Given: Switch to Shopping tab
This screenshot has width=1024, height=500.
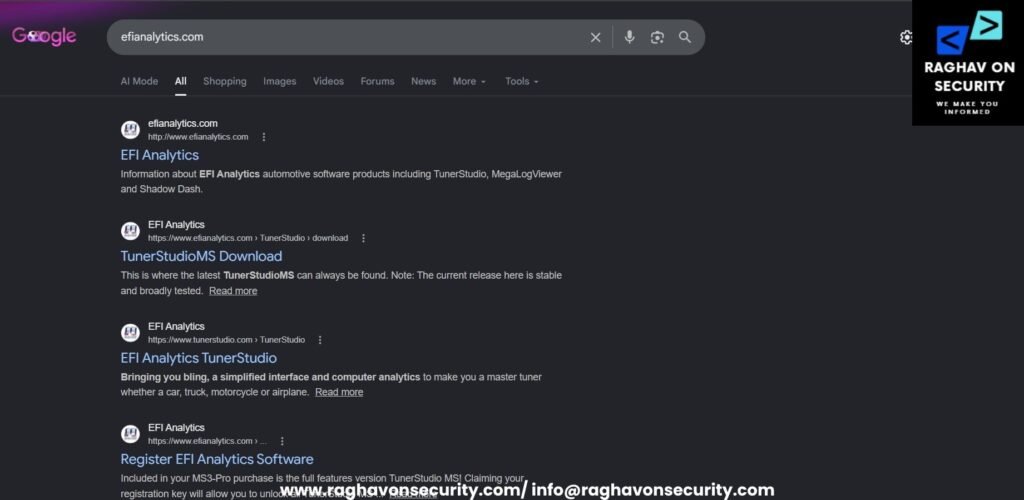Looking at the screenshot, I should tap(225, 82).
